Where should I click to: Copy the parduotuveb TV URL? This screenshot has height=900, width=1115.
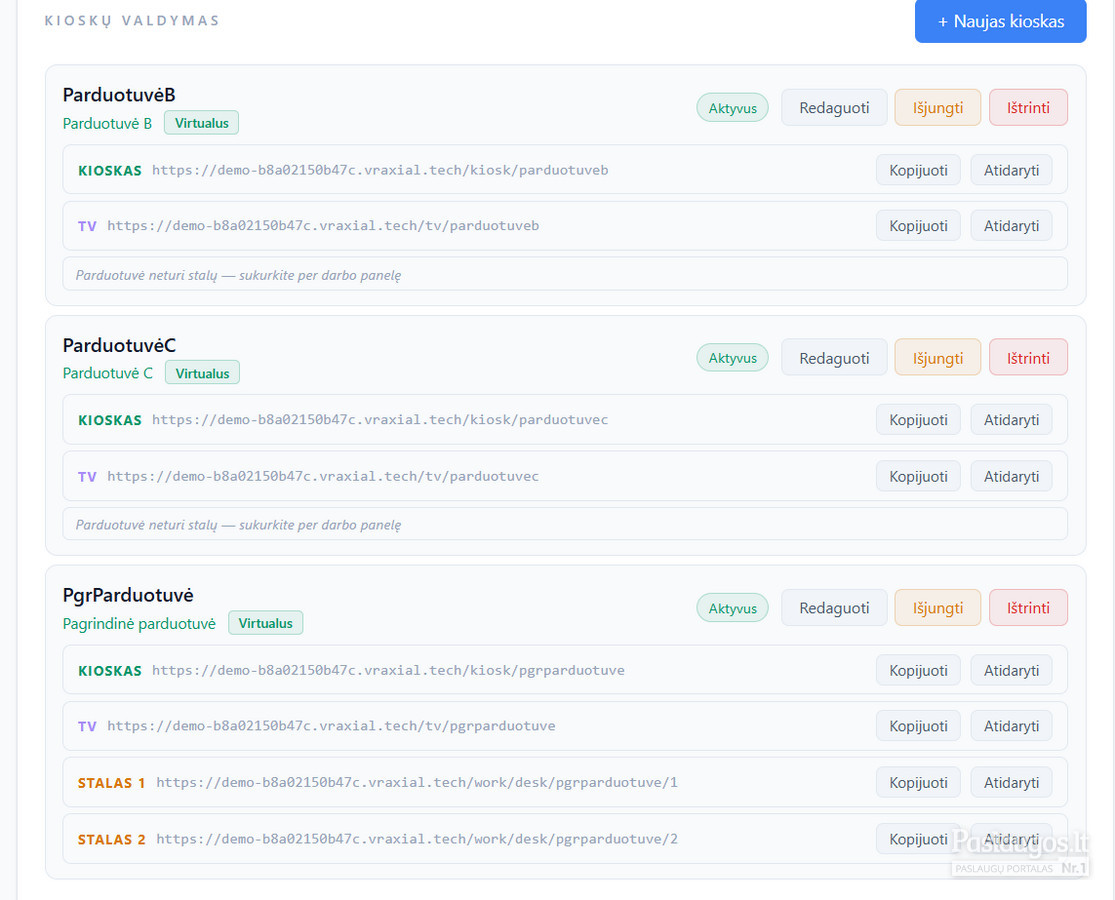pos(918,225)
